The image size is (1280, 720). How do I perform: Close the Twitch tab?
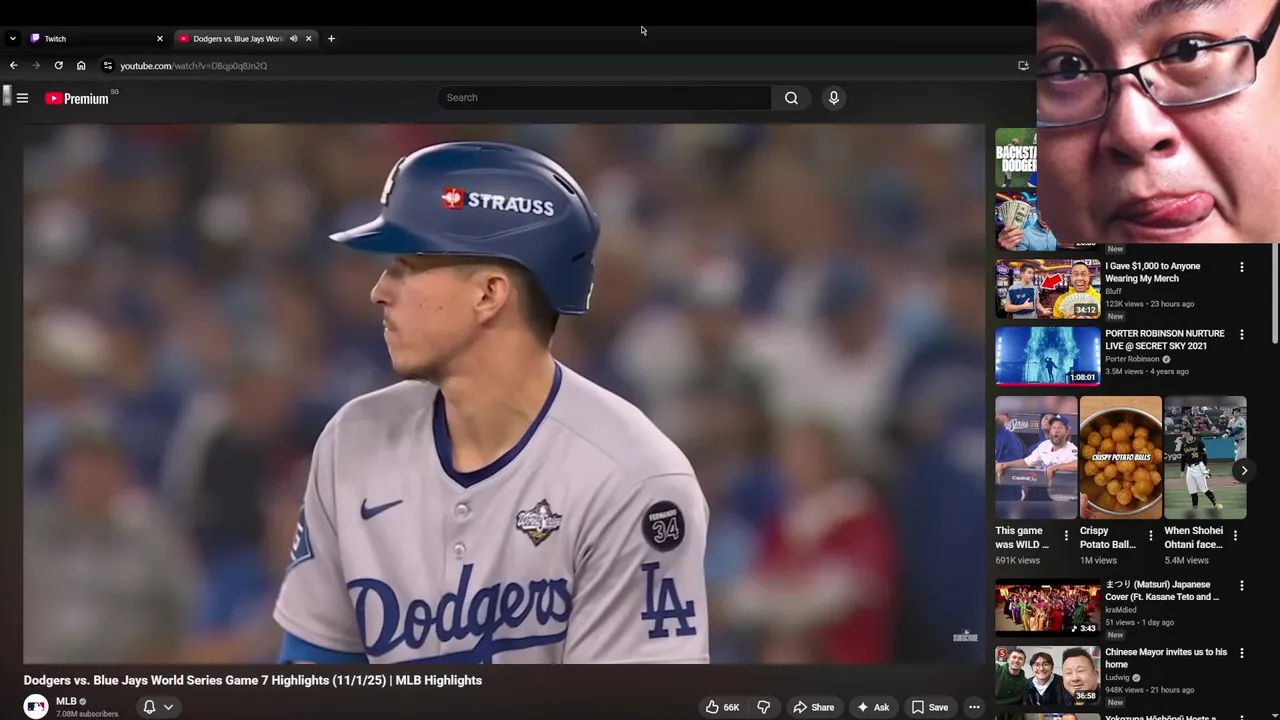click(159, 39)
